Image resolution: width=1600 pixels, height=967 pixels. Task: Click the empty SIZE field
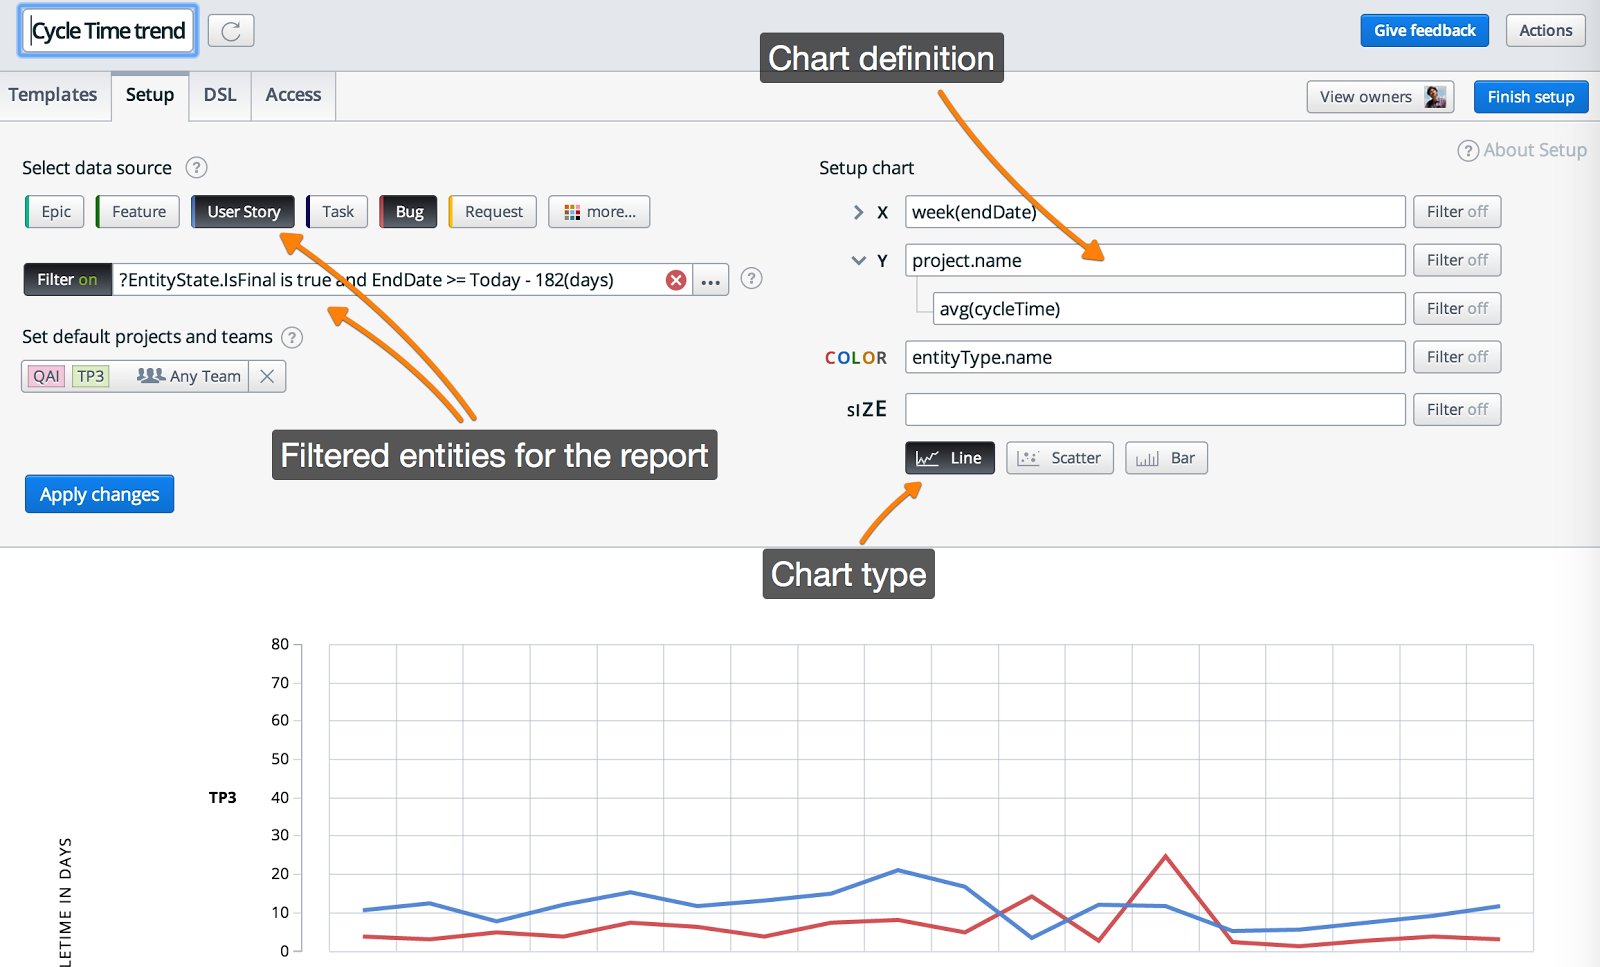(1155, 410)
